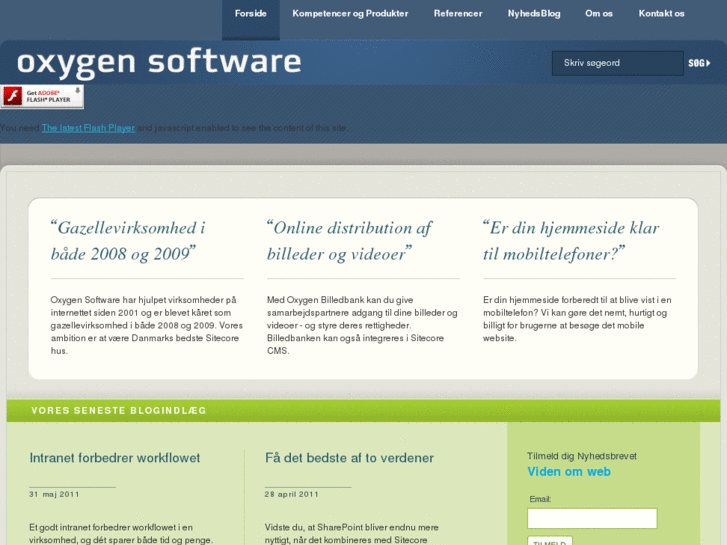Click paragraph starting Med Oxygen Billedbank
Image resolution: width=727 pixels, height=545 pixels.
pos(362,325)
